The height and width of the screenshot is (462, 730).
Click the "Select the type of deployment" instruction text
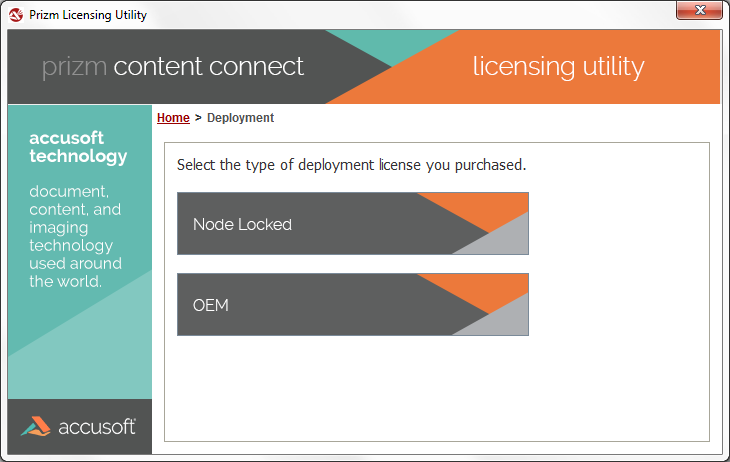[x=351, y=165]
